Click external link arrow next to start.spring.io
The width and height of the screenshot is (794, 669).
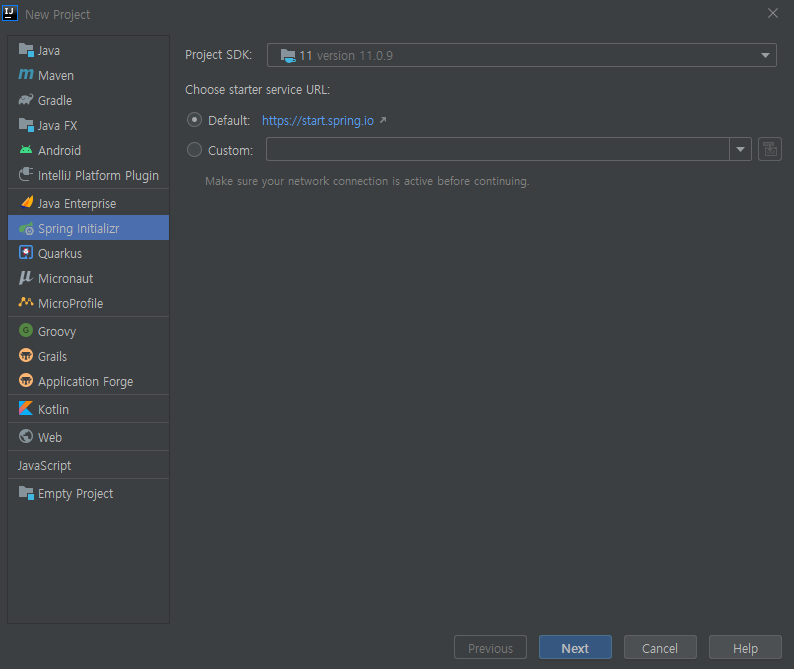click(383, 120)
